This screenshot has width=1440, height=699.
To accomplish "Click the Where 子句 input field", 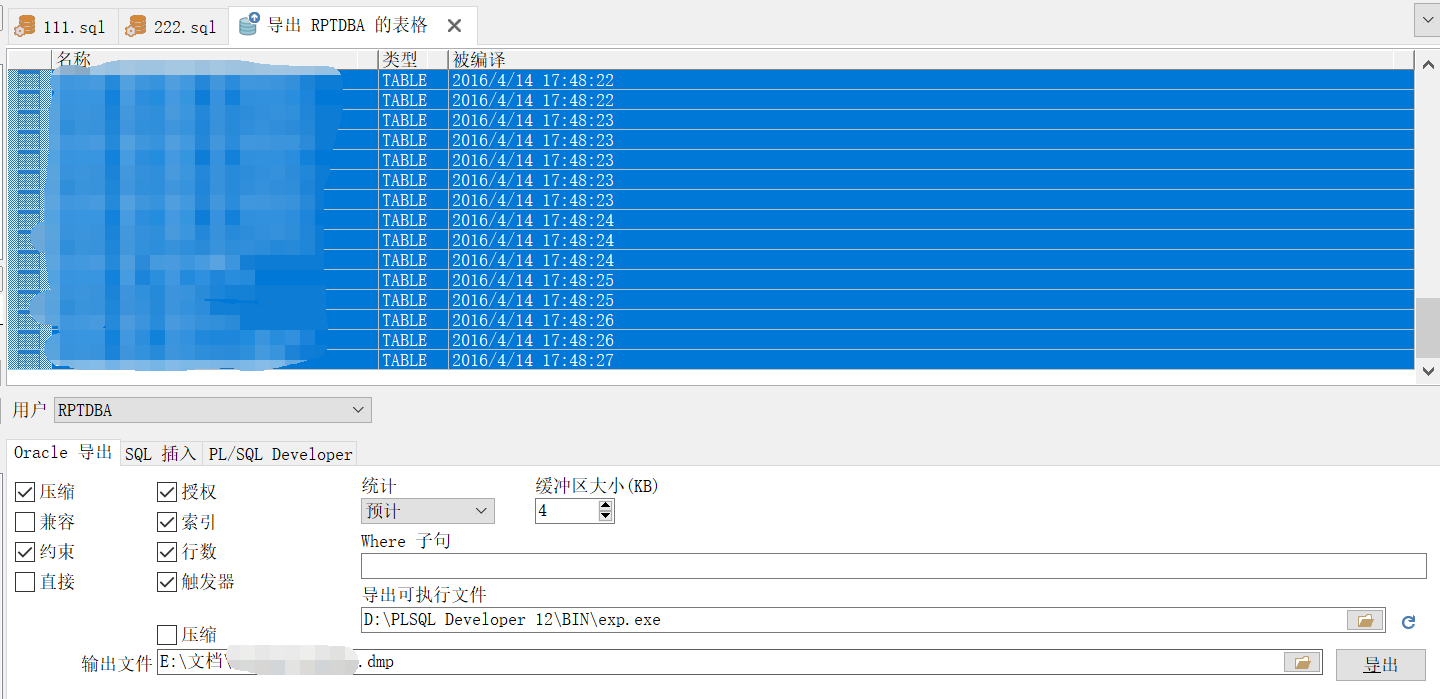I will pos(893,566).
